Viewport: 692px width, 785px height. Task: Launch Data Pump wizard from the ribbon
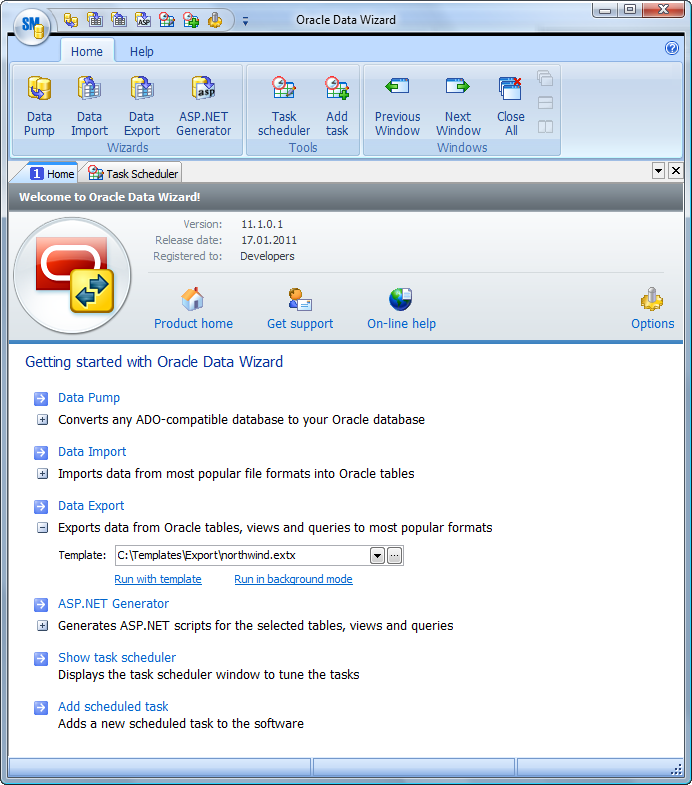[x=39, y=106]
